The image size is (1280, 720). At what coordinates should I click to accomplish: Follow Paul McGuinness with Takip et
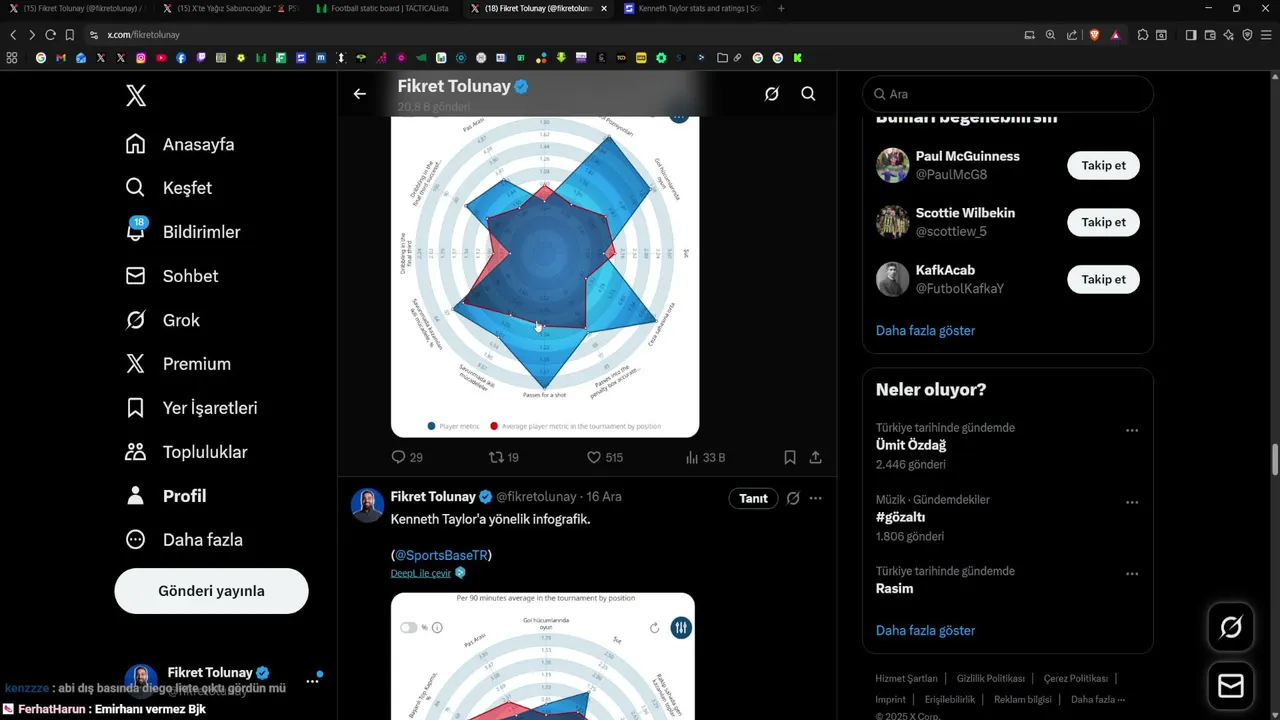(x=1103, y=165)
